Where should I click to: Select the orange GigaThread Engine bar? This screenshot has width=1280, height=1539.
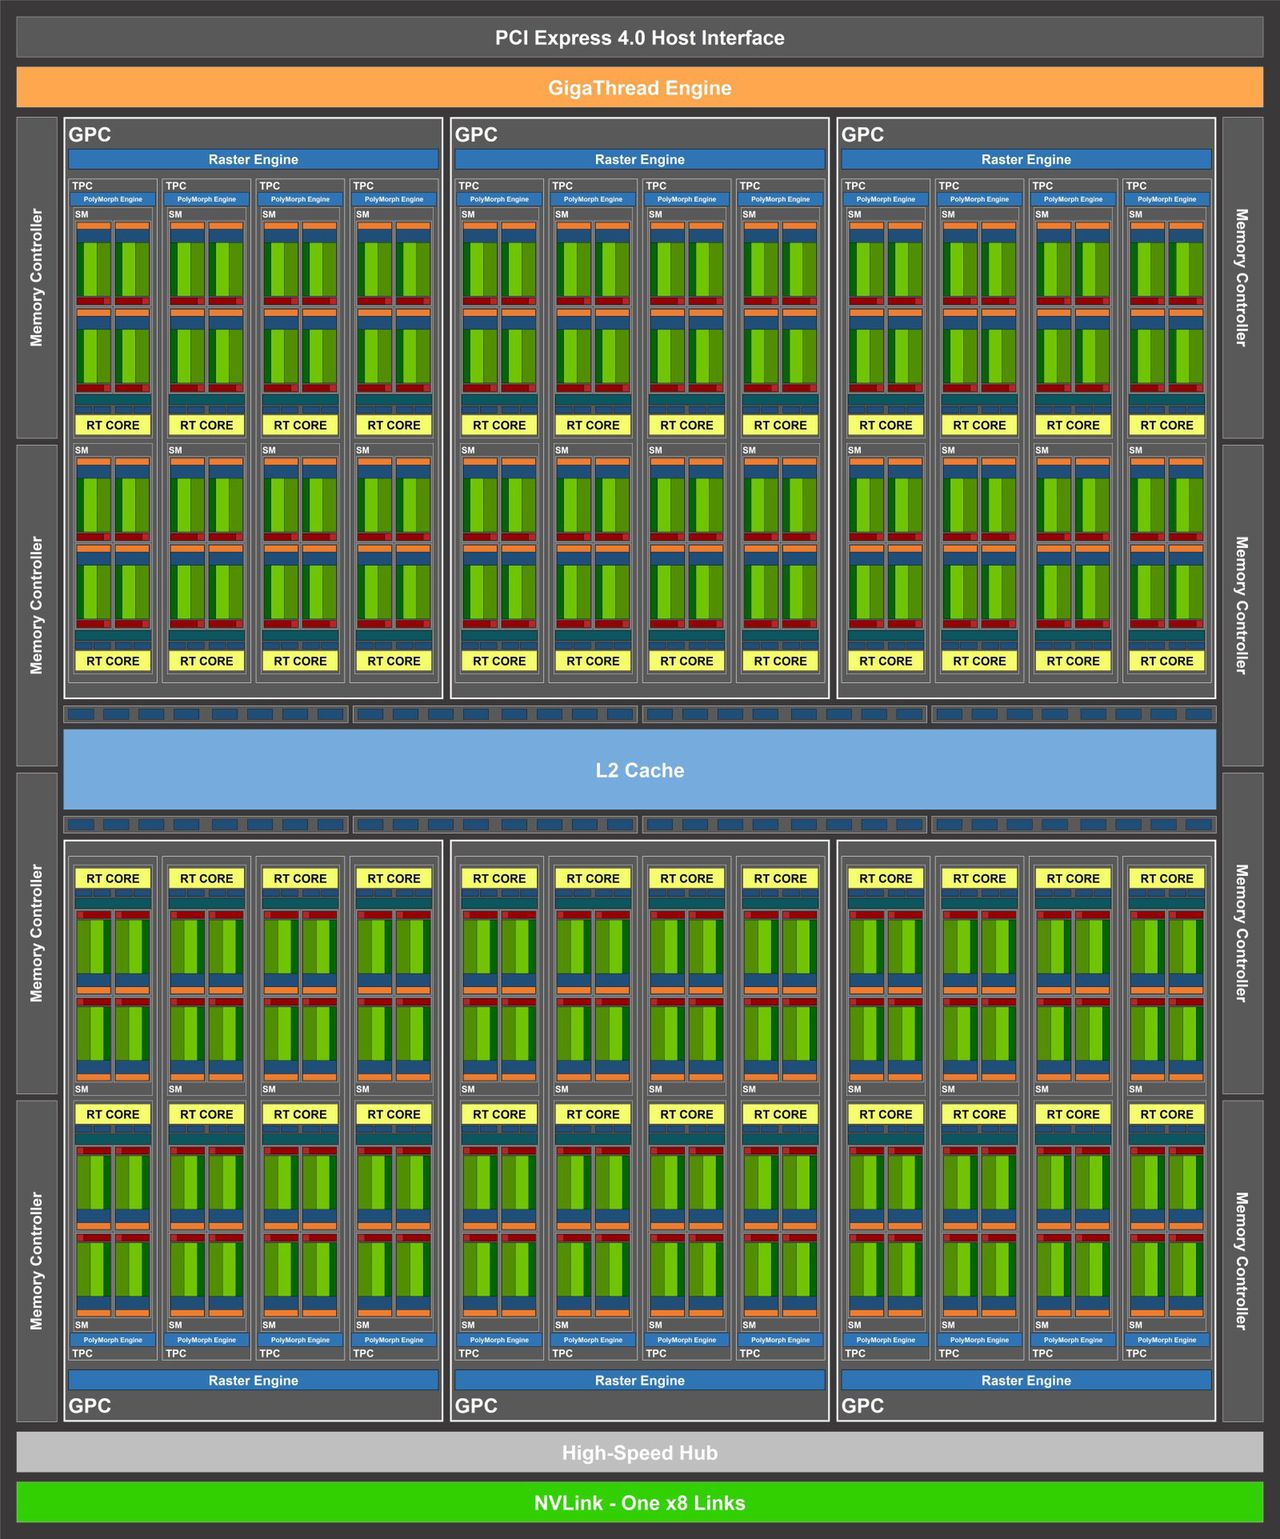click(x=640, y=87)
